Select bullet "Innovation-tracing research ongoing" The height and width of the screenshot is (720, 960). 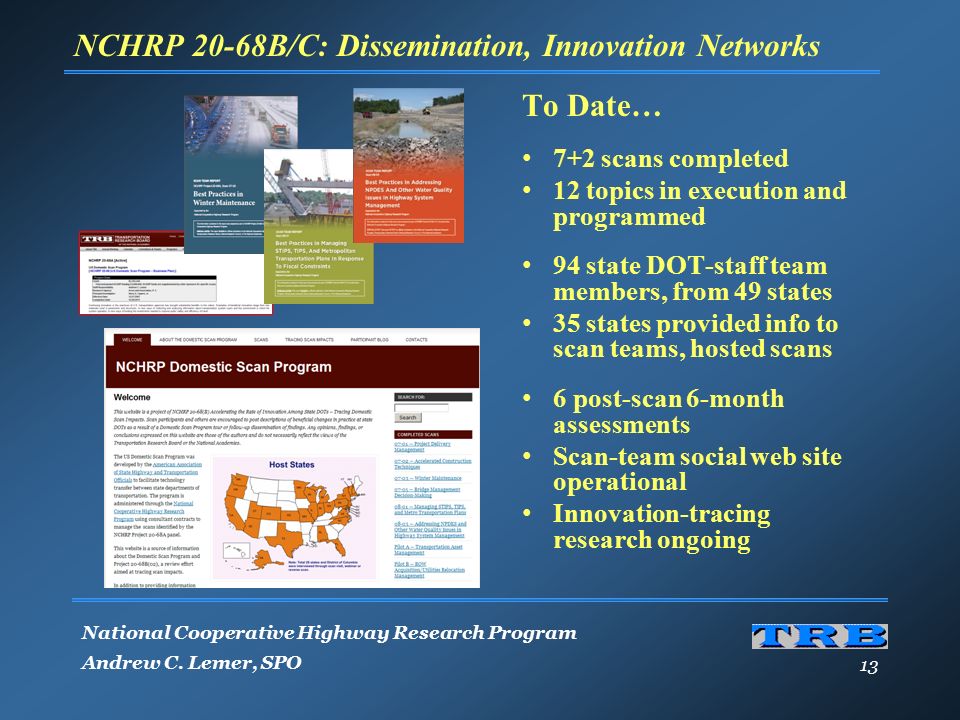(x=661, y=527)
